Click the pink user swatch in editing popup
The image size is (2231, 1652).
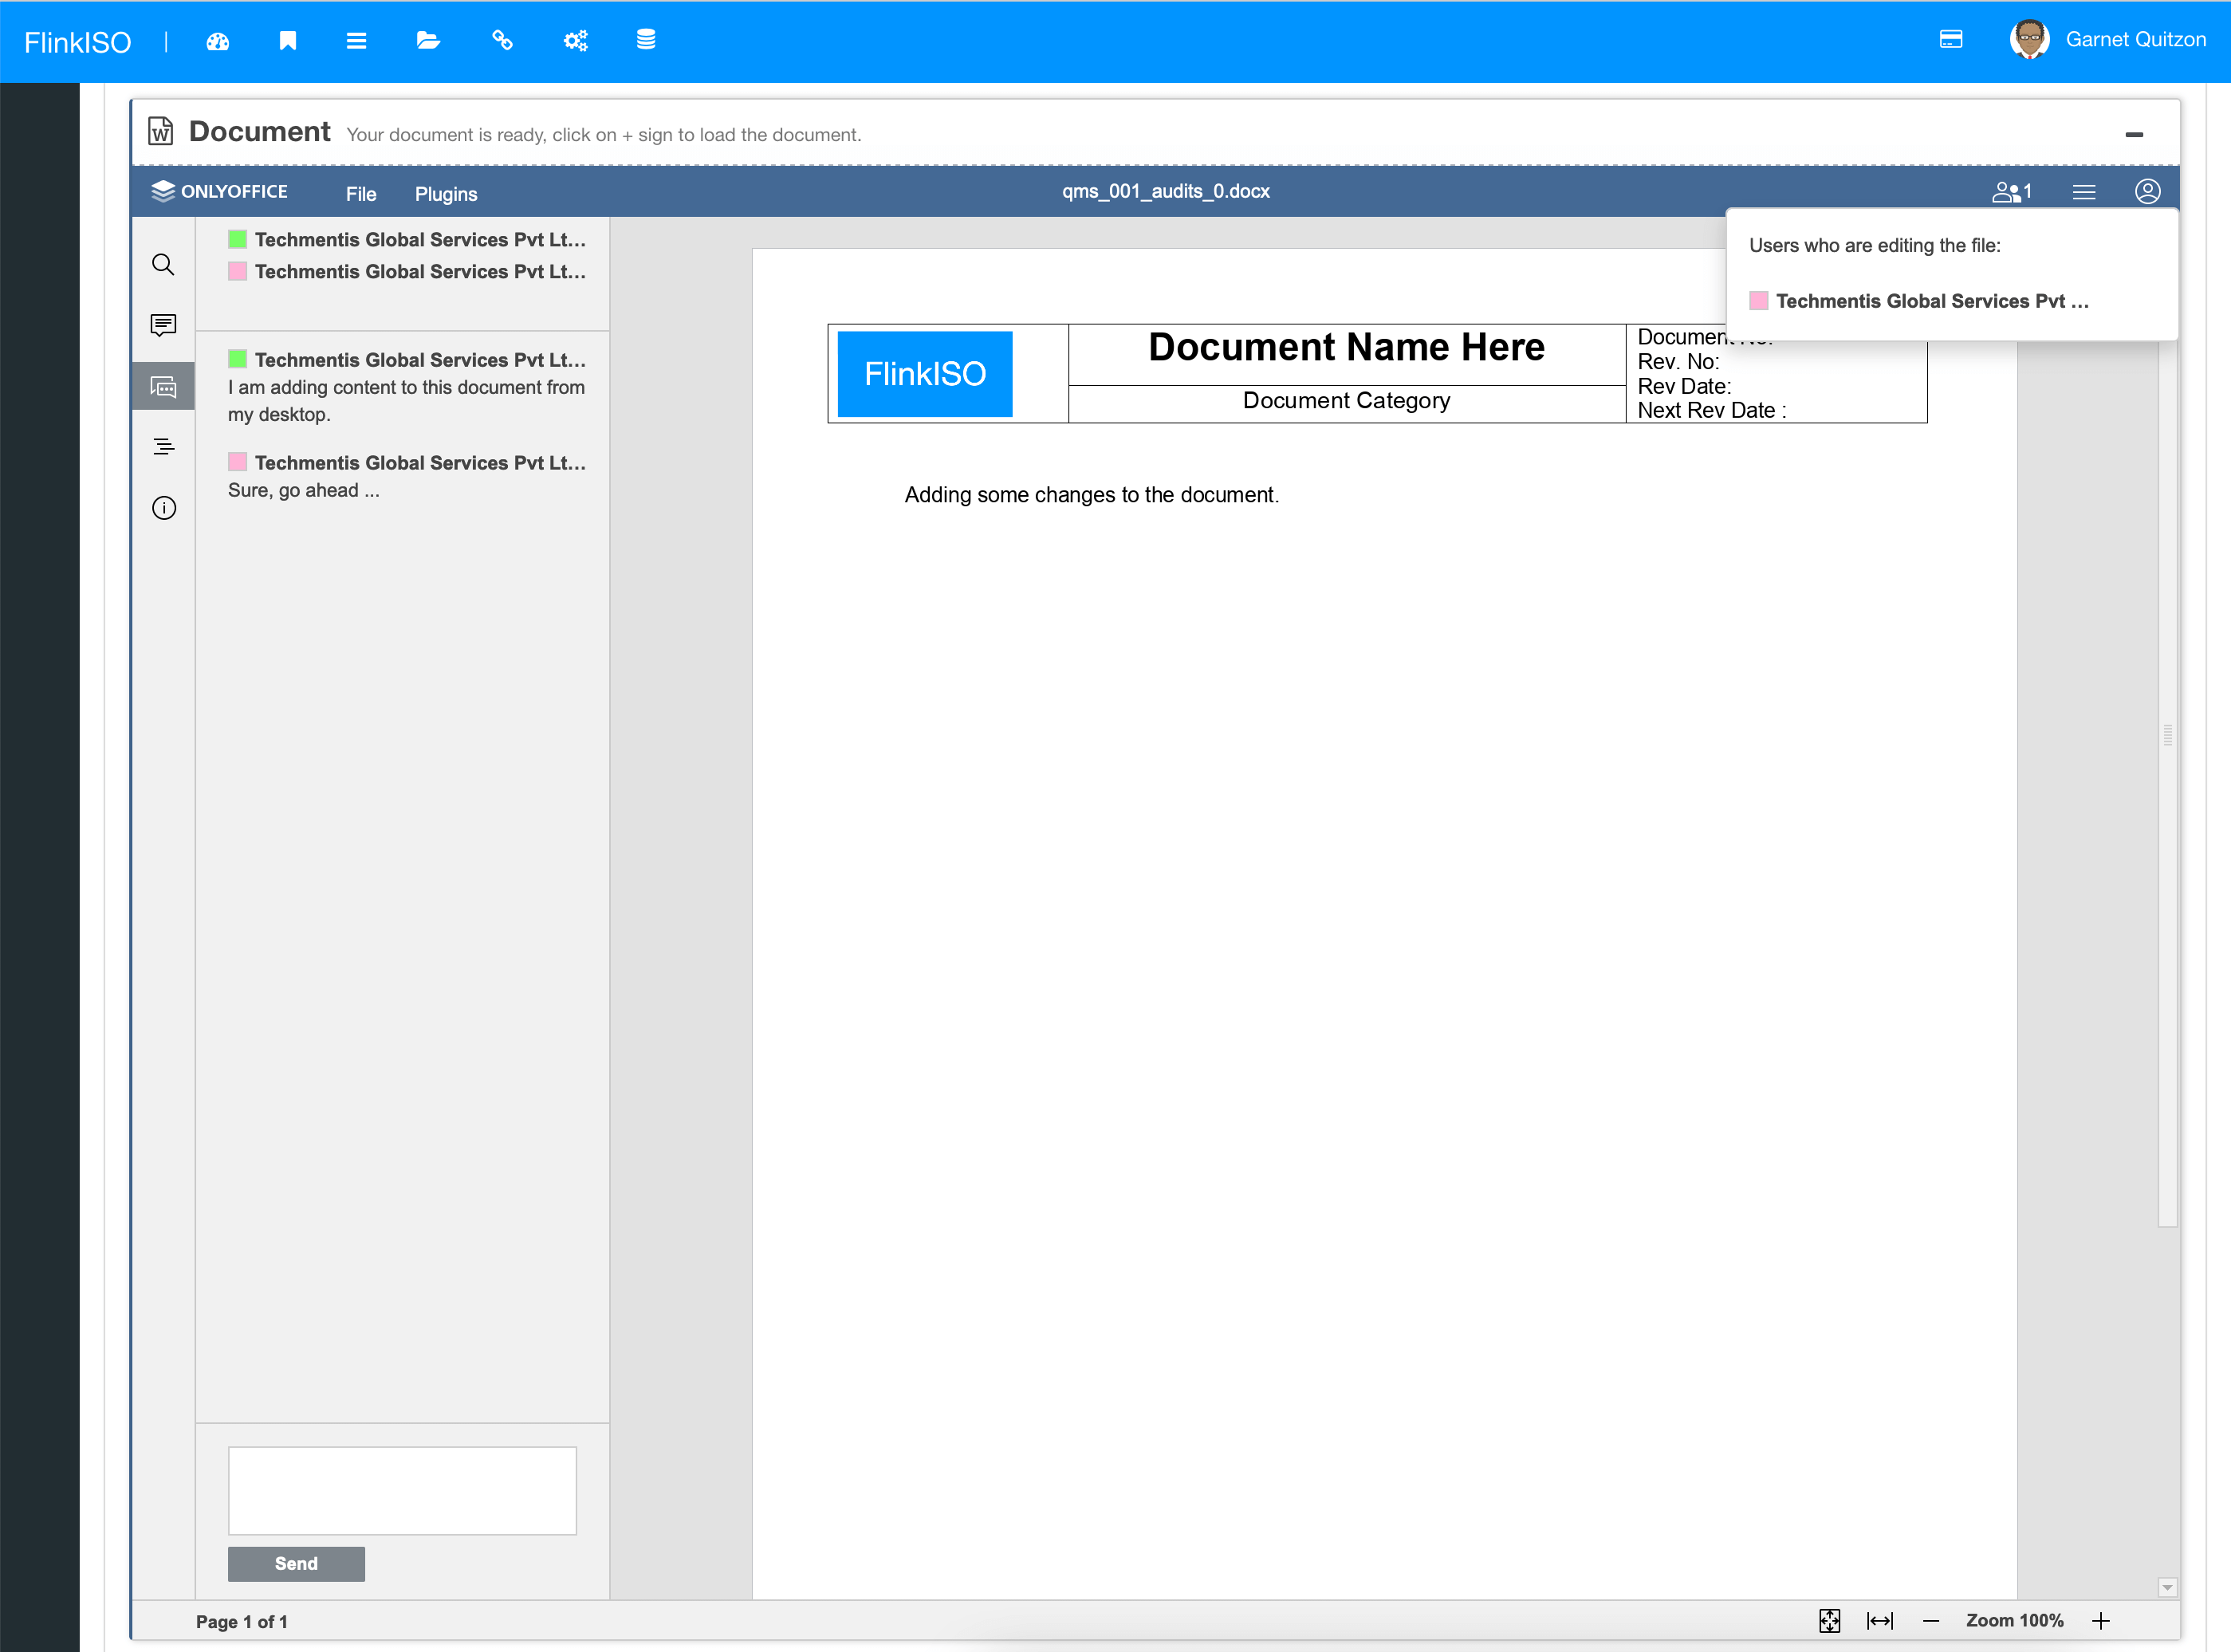(1758, 301)
